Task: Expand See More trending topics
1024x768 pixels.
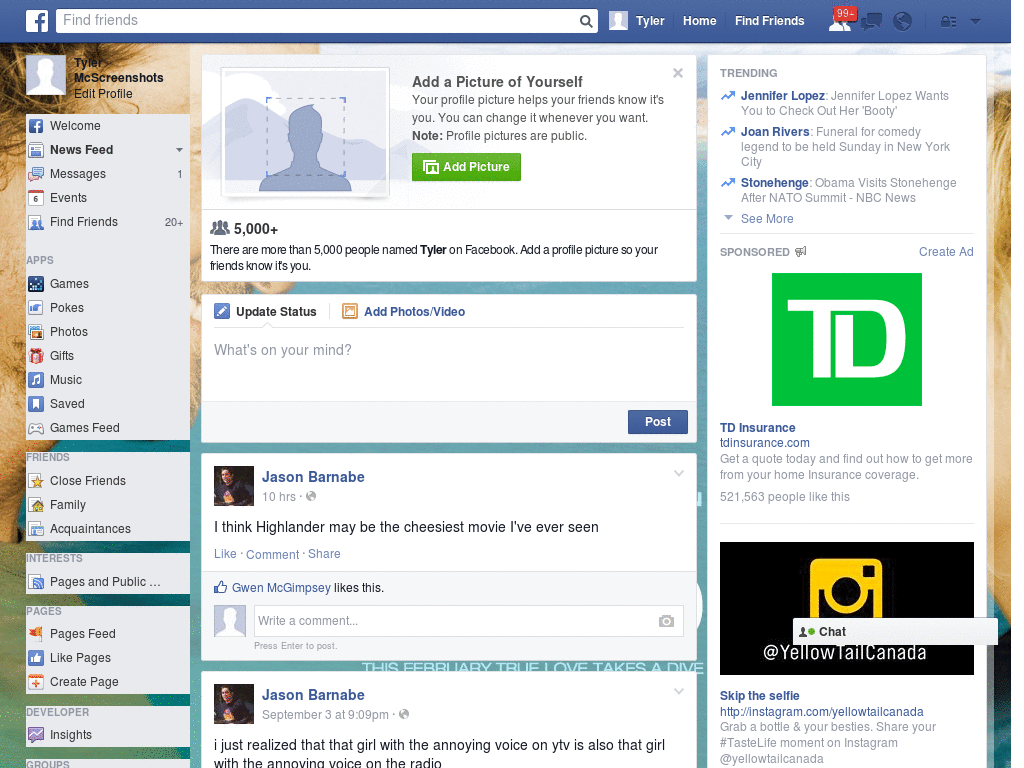Action: 767,219
